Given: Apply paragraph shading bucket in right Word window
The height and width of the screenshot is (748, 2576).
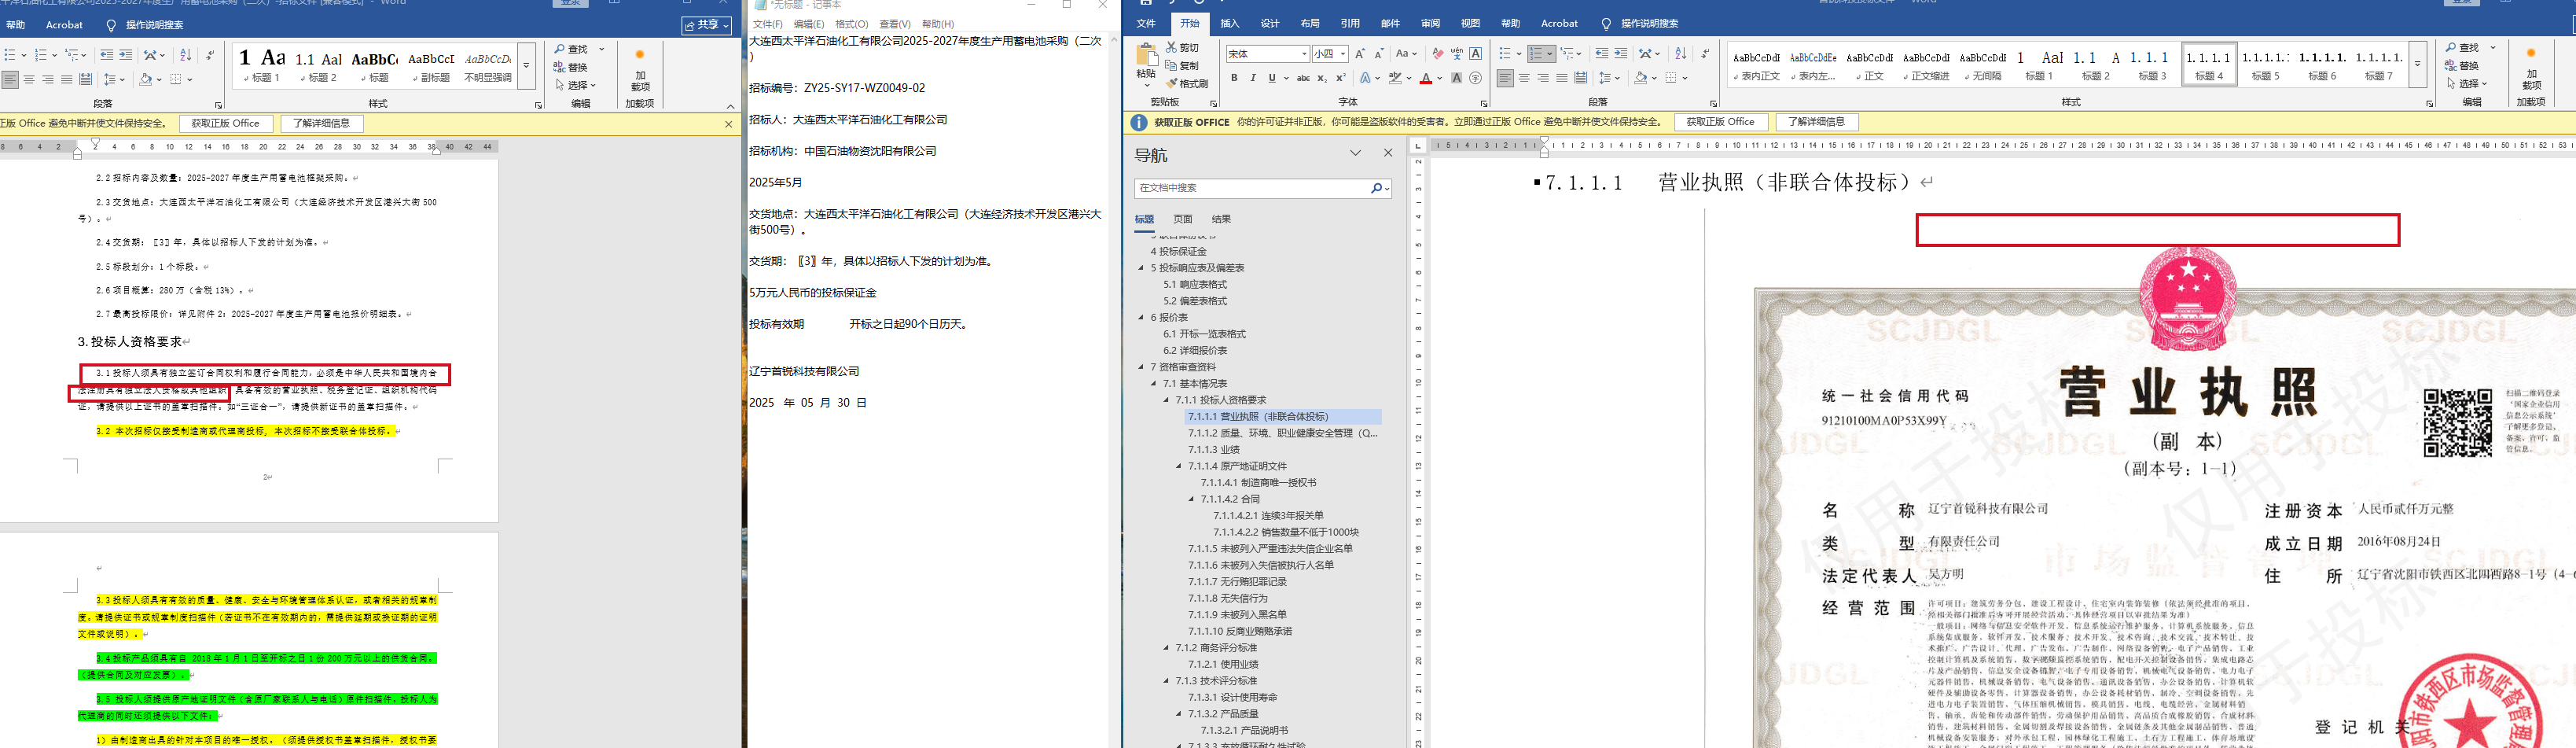Looking at the screenshot, I should (1641, 78).
